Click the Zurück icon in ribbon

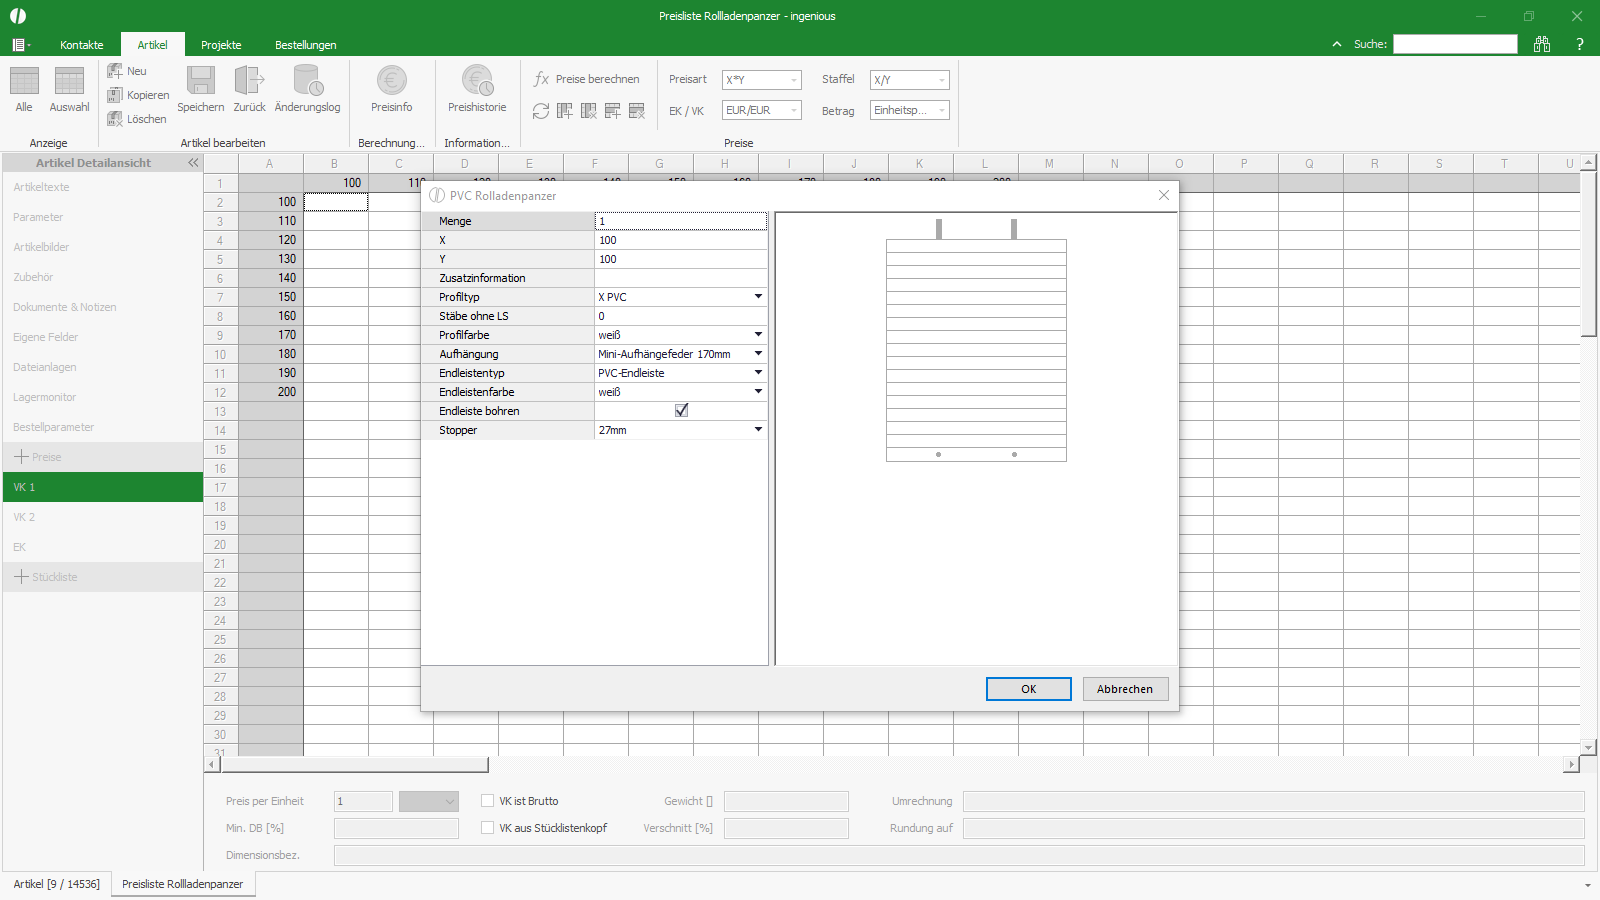click(x=249, y=81)
